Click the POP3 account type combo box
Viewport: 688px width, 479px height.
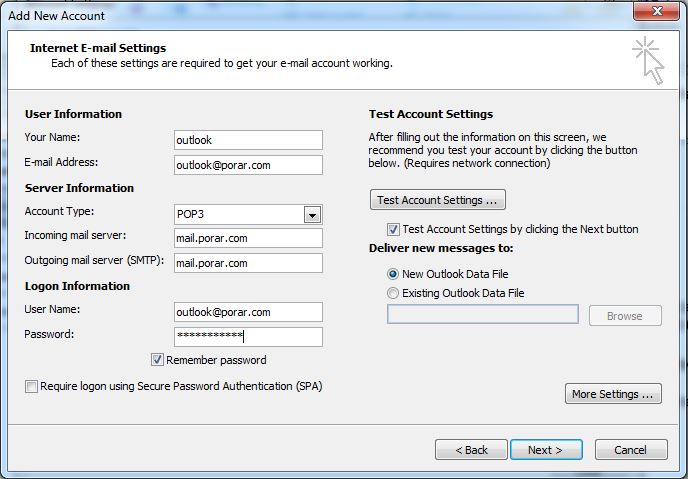click(238, 214)
